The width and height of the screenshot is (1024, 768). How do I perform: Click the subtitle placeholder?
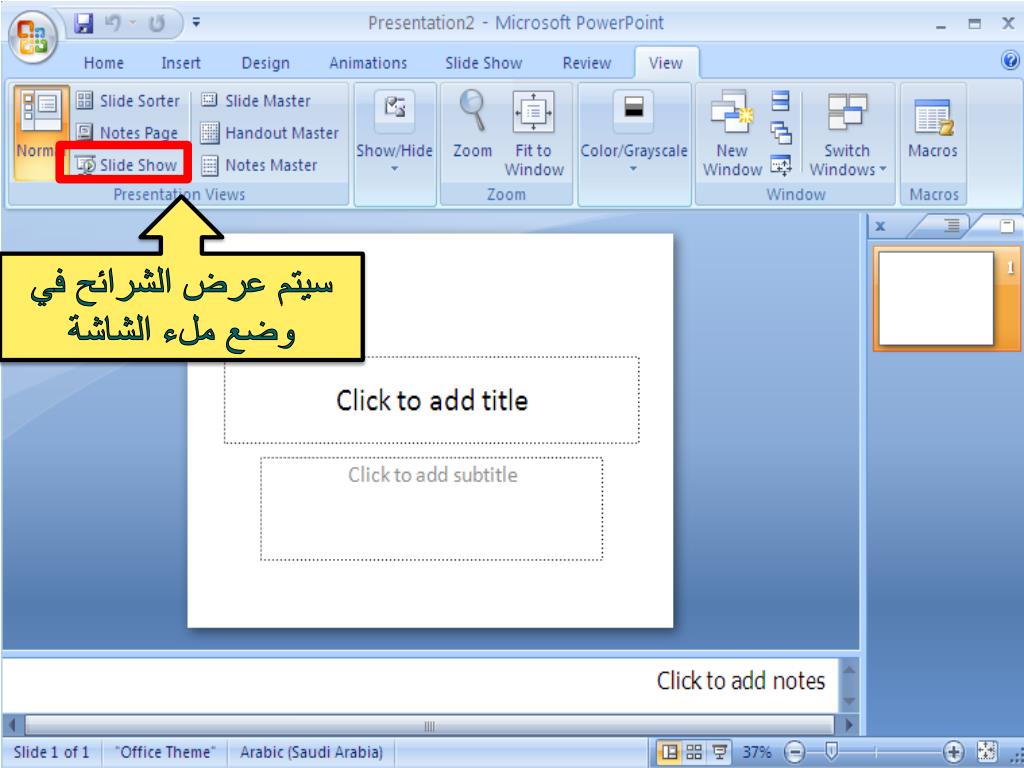(432, 508)
